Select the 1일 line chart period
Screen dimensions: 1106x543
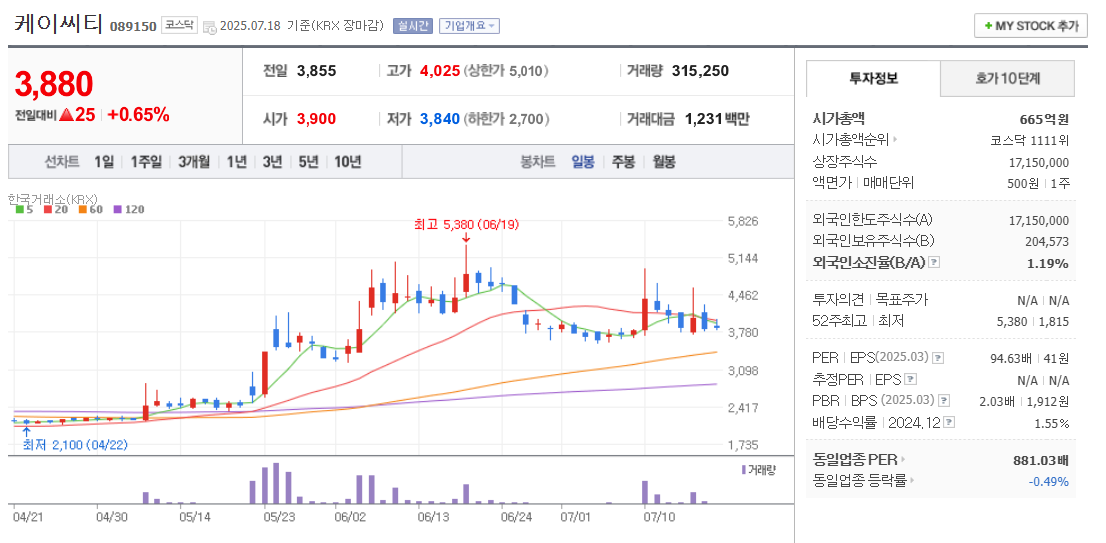104,161
